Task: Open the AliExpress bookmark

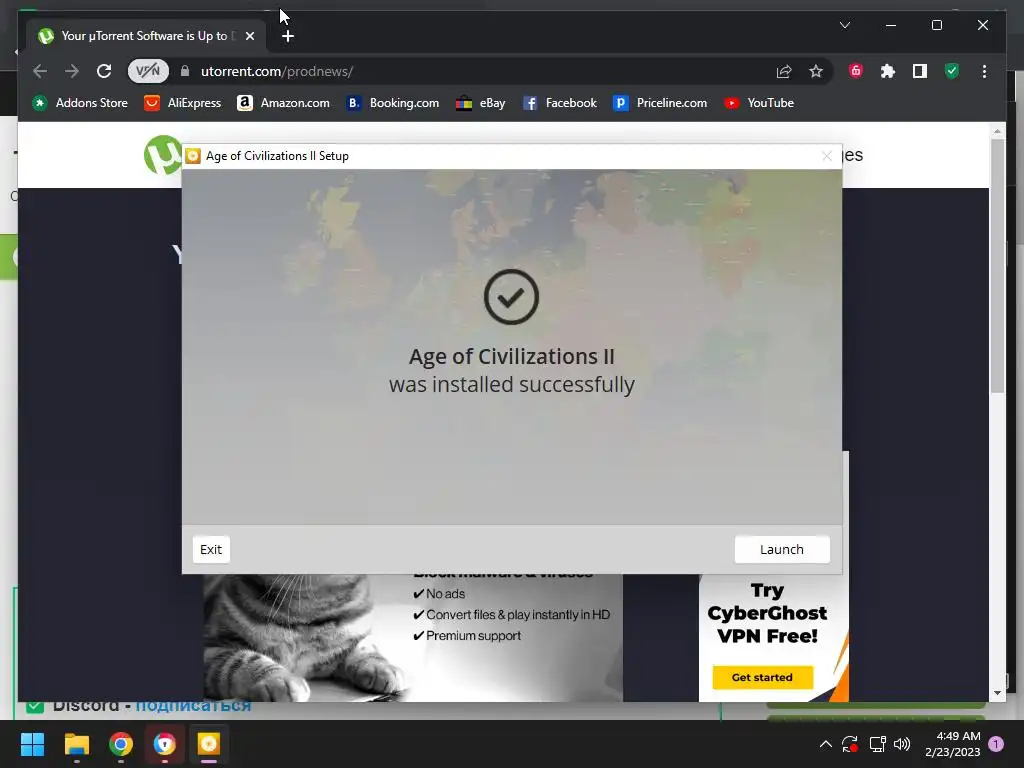Action: [183, 103]
